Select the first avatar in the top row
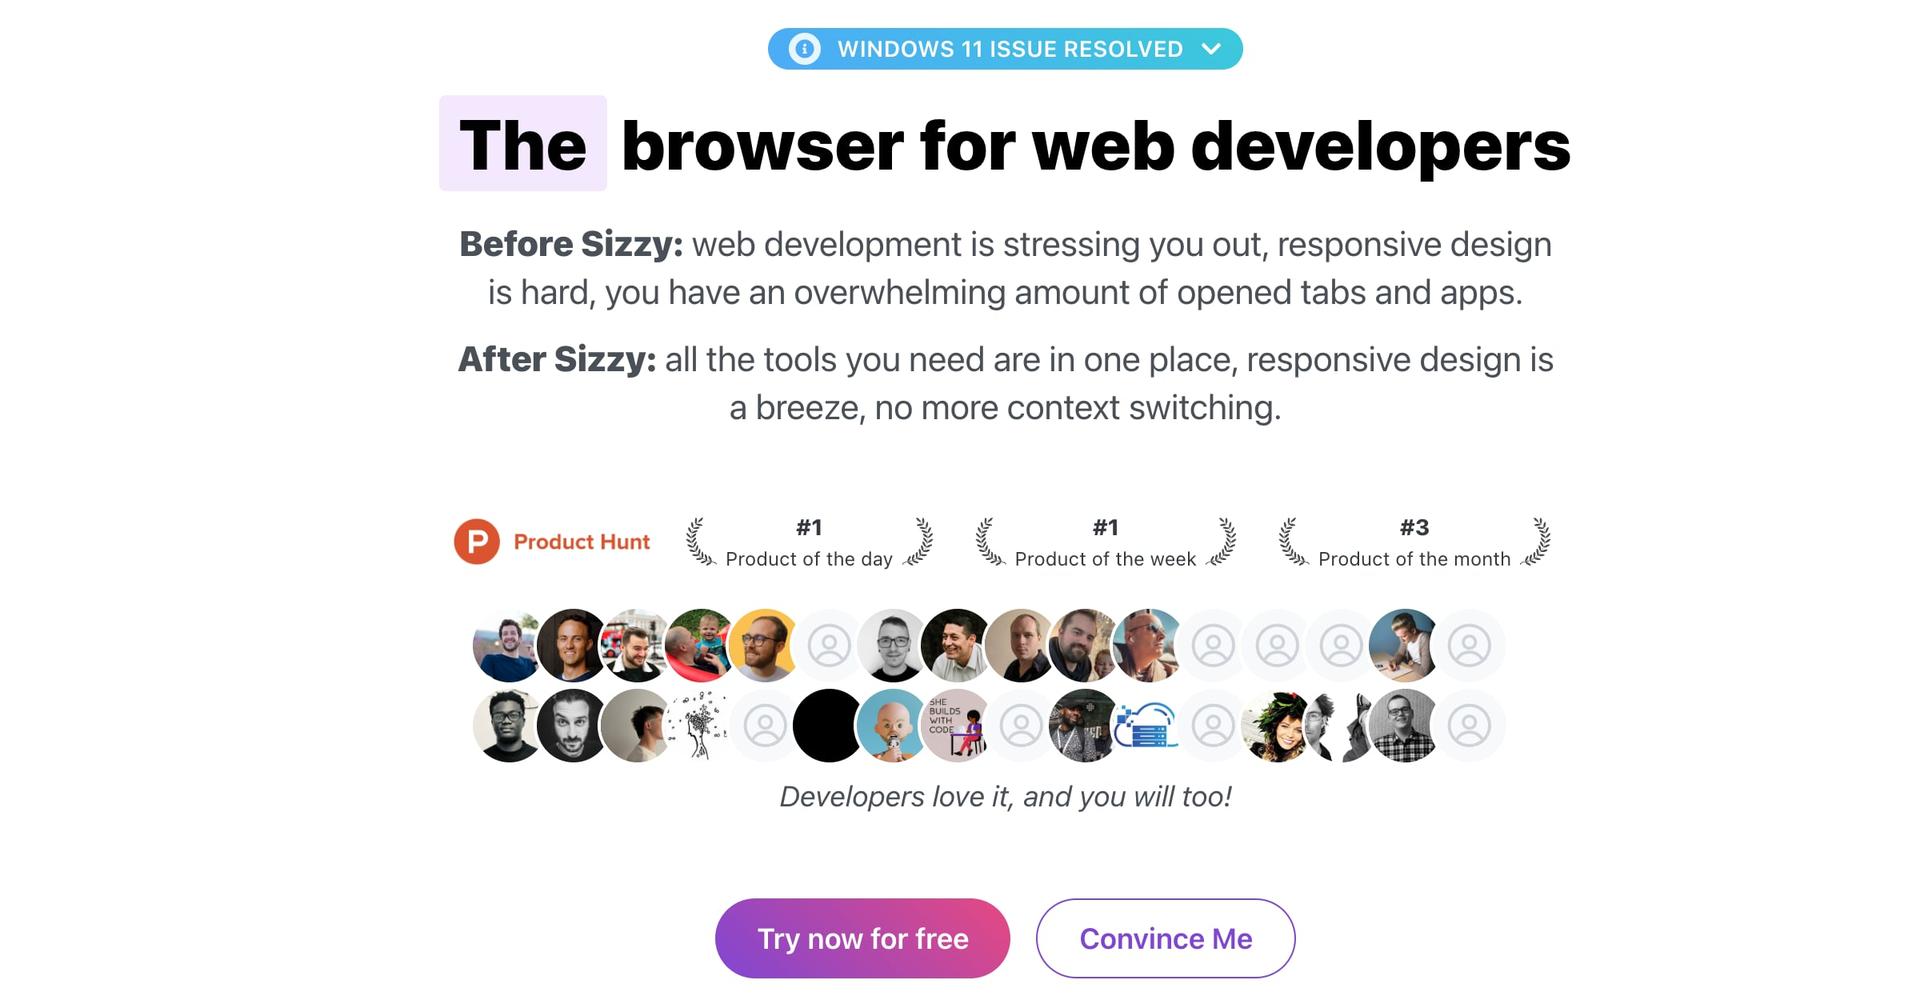 509,646
